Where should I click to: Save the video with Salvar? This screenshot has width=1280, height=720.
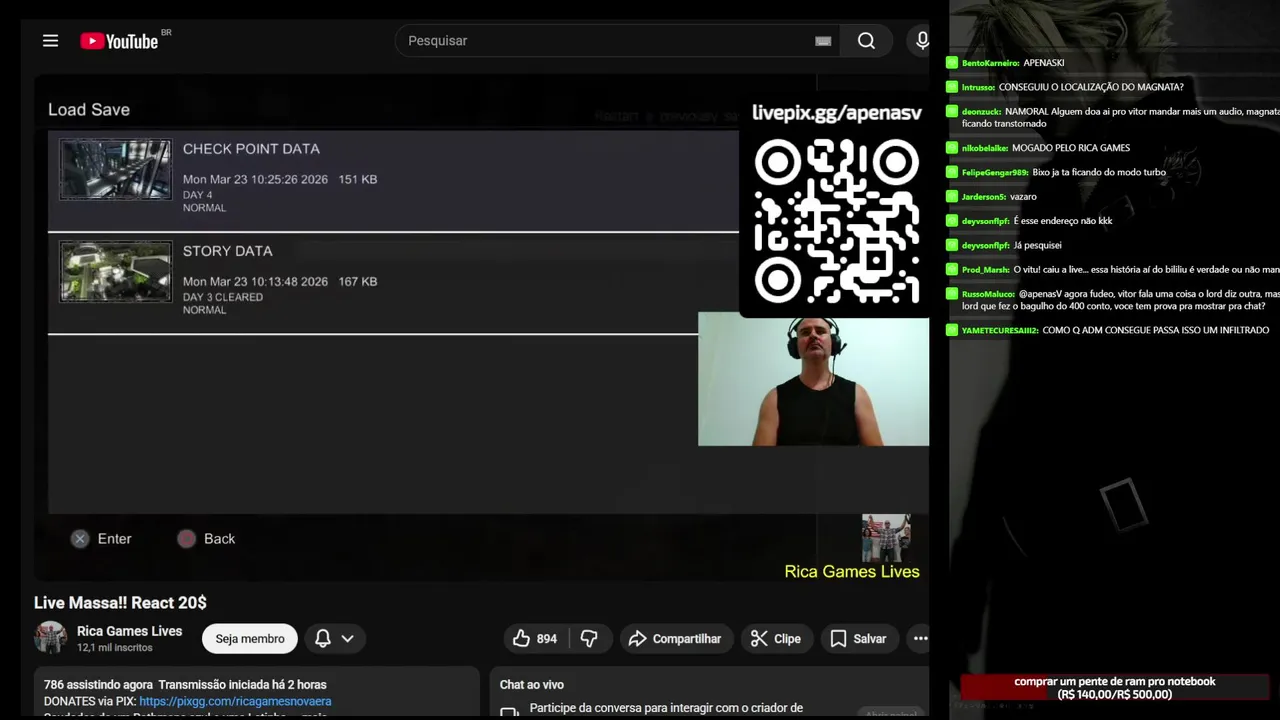coord(858,639)
